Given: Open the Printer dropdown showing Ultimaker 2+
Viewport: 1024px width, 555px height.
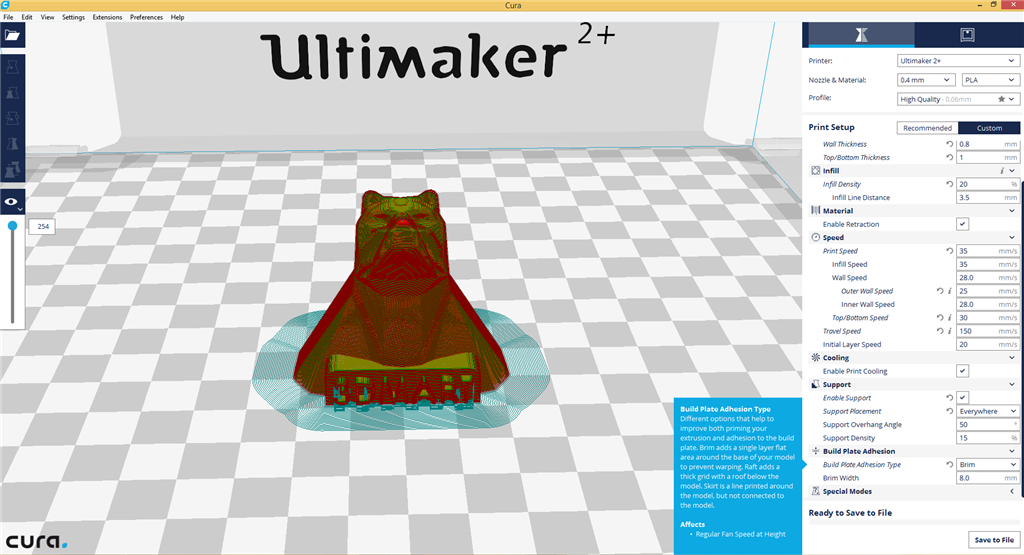Looking at the screenshot, I should (957, 61).
